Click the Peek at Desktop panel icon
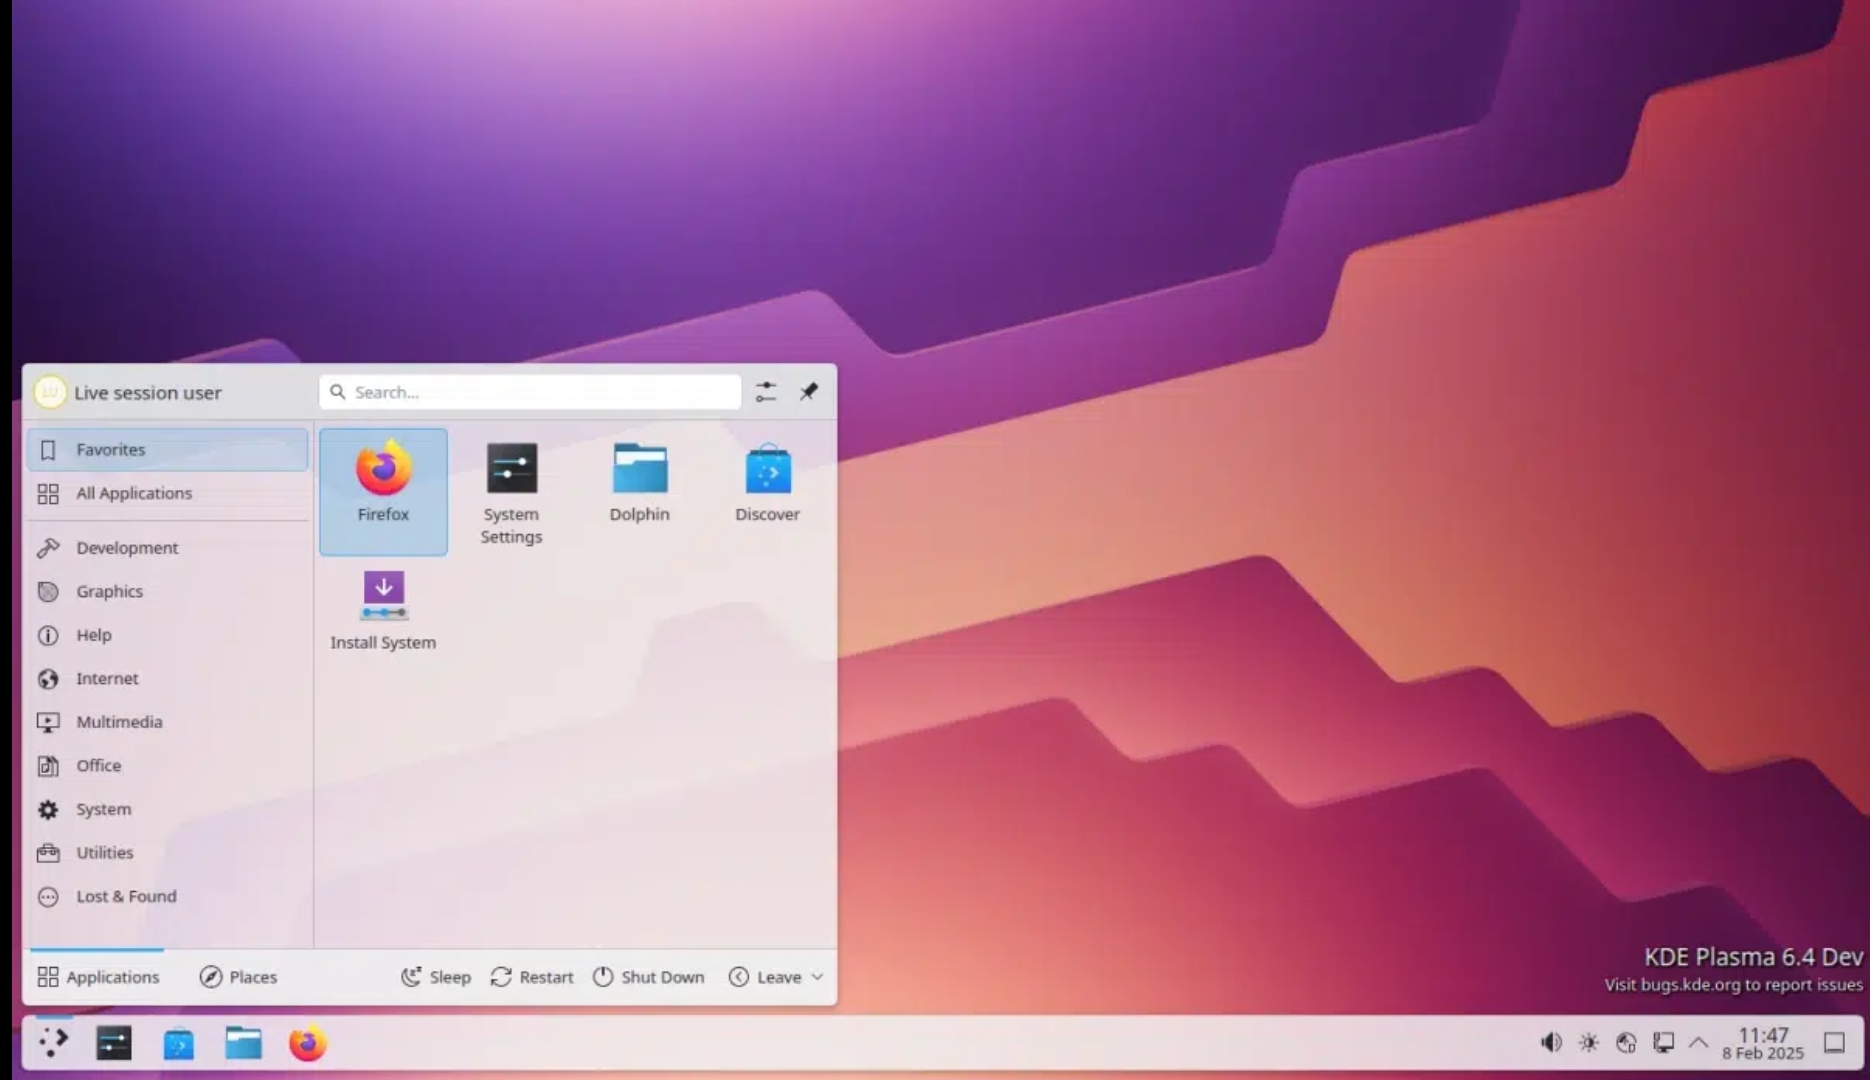 click(1834, 1043)
